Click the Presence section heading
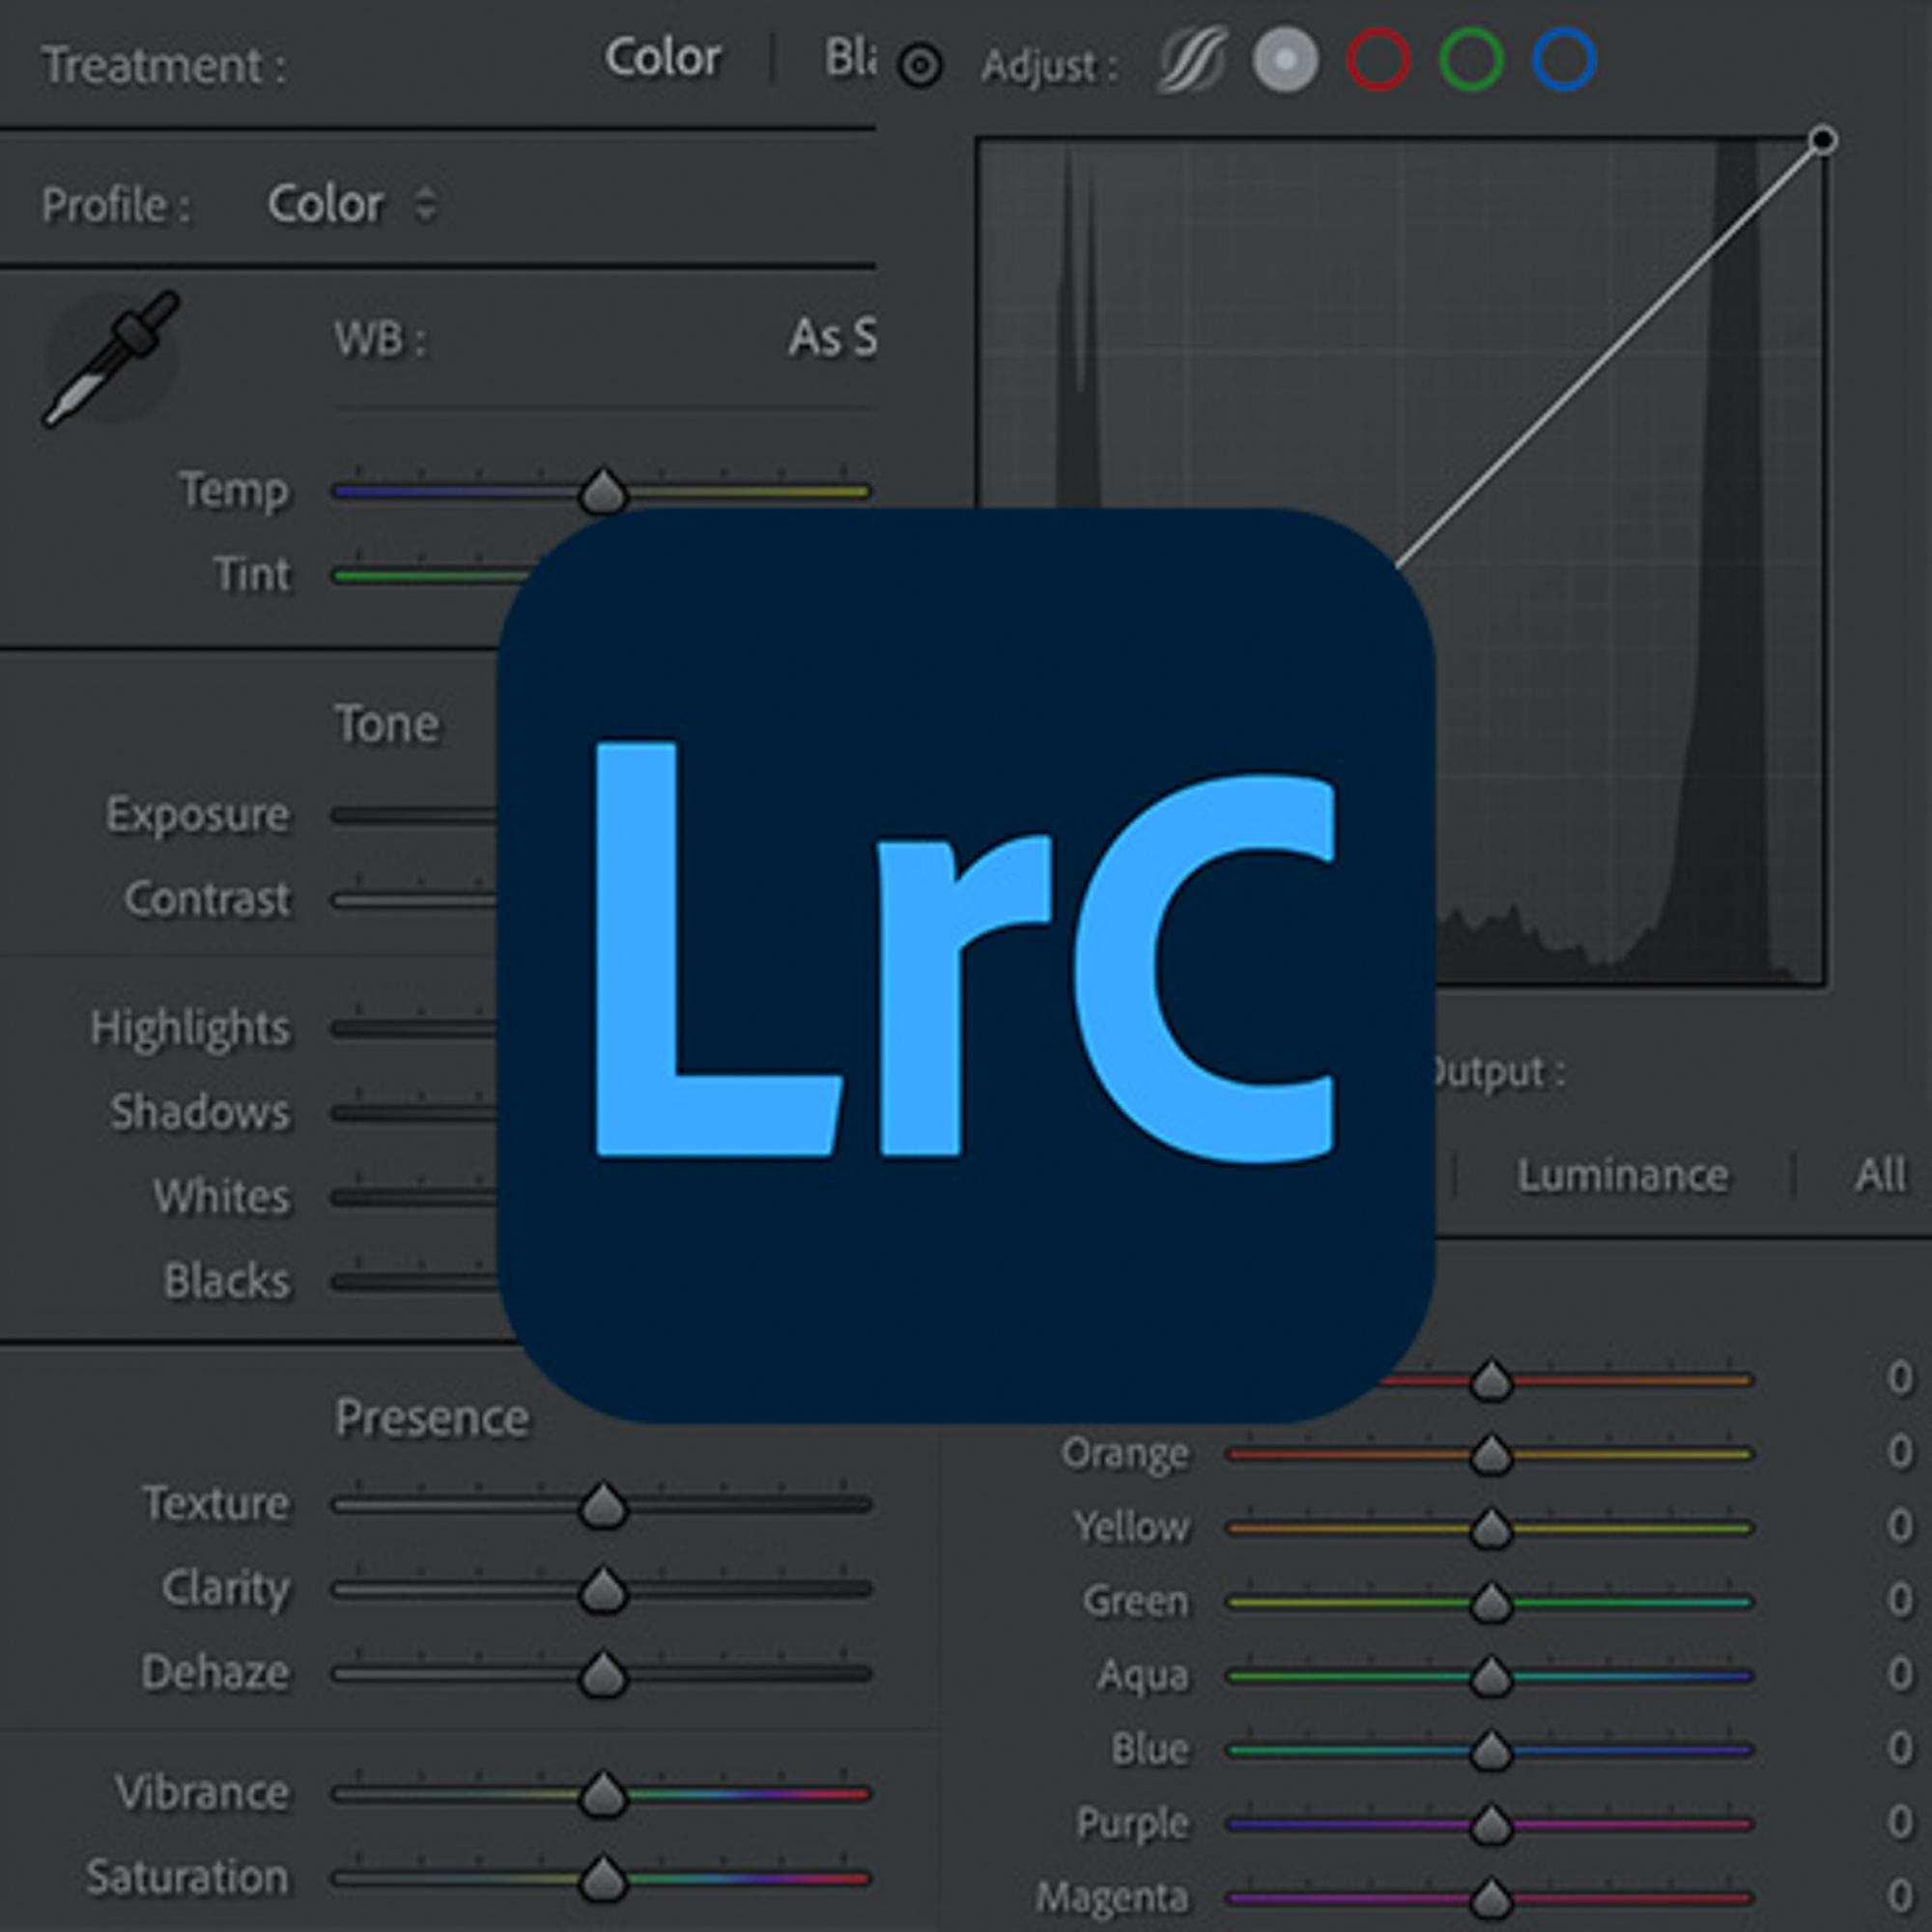 432,1418
